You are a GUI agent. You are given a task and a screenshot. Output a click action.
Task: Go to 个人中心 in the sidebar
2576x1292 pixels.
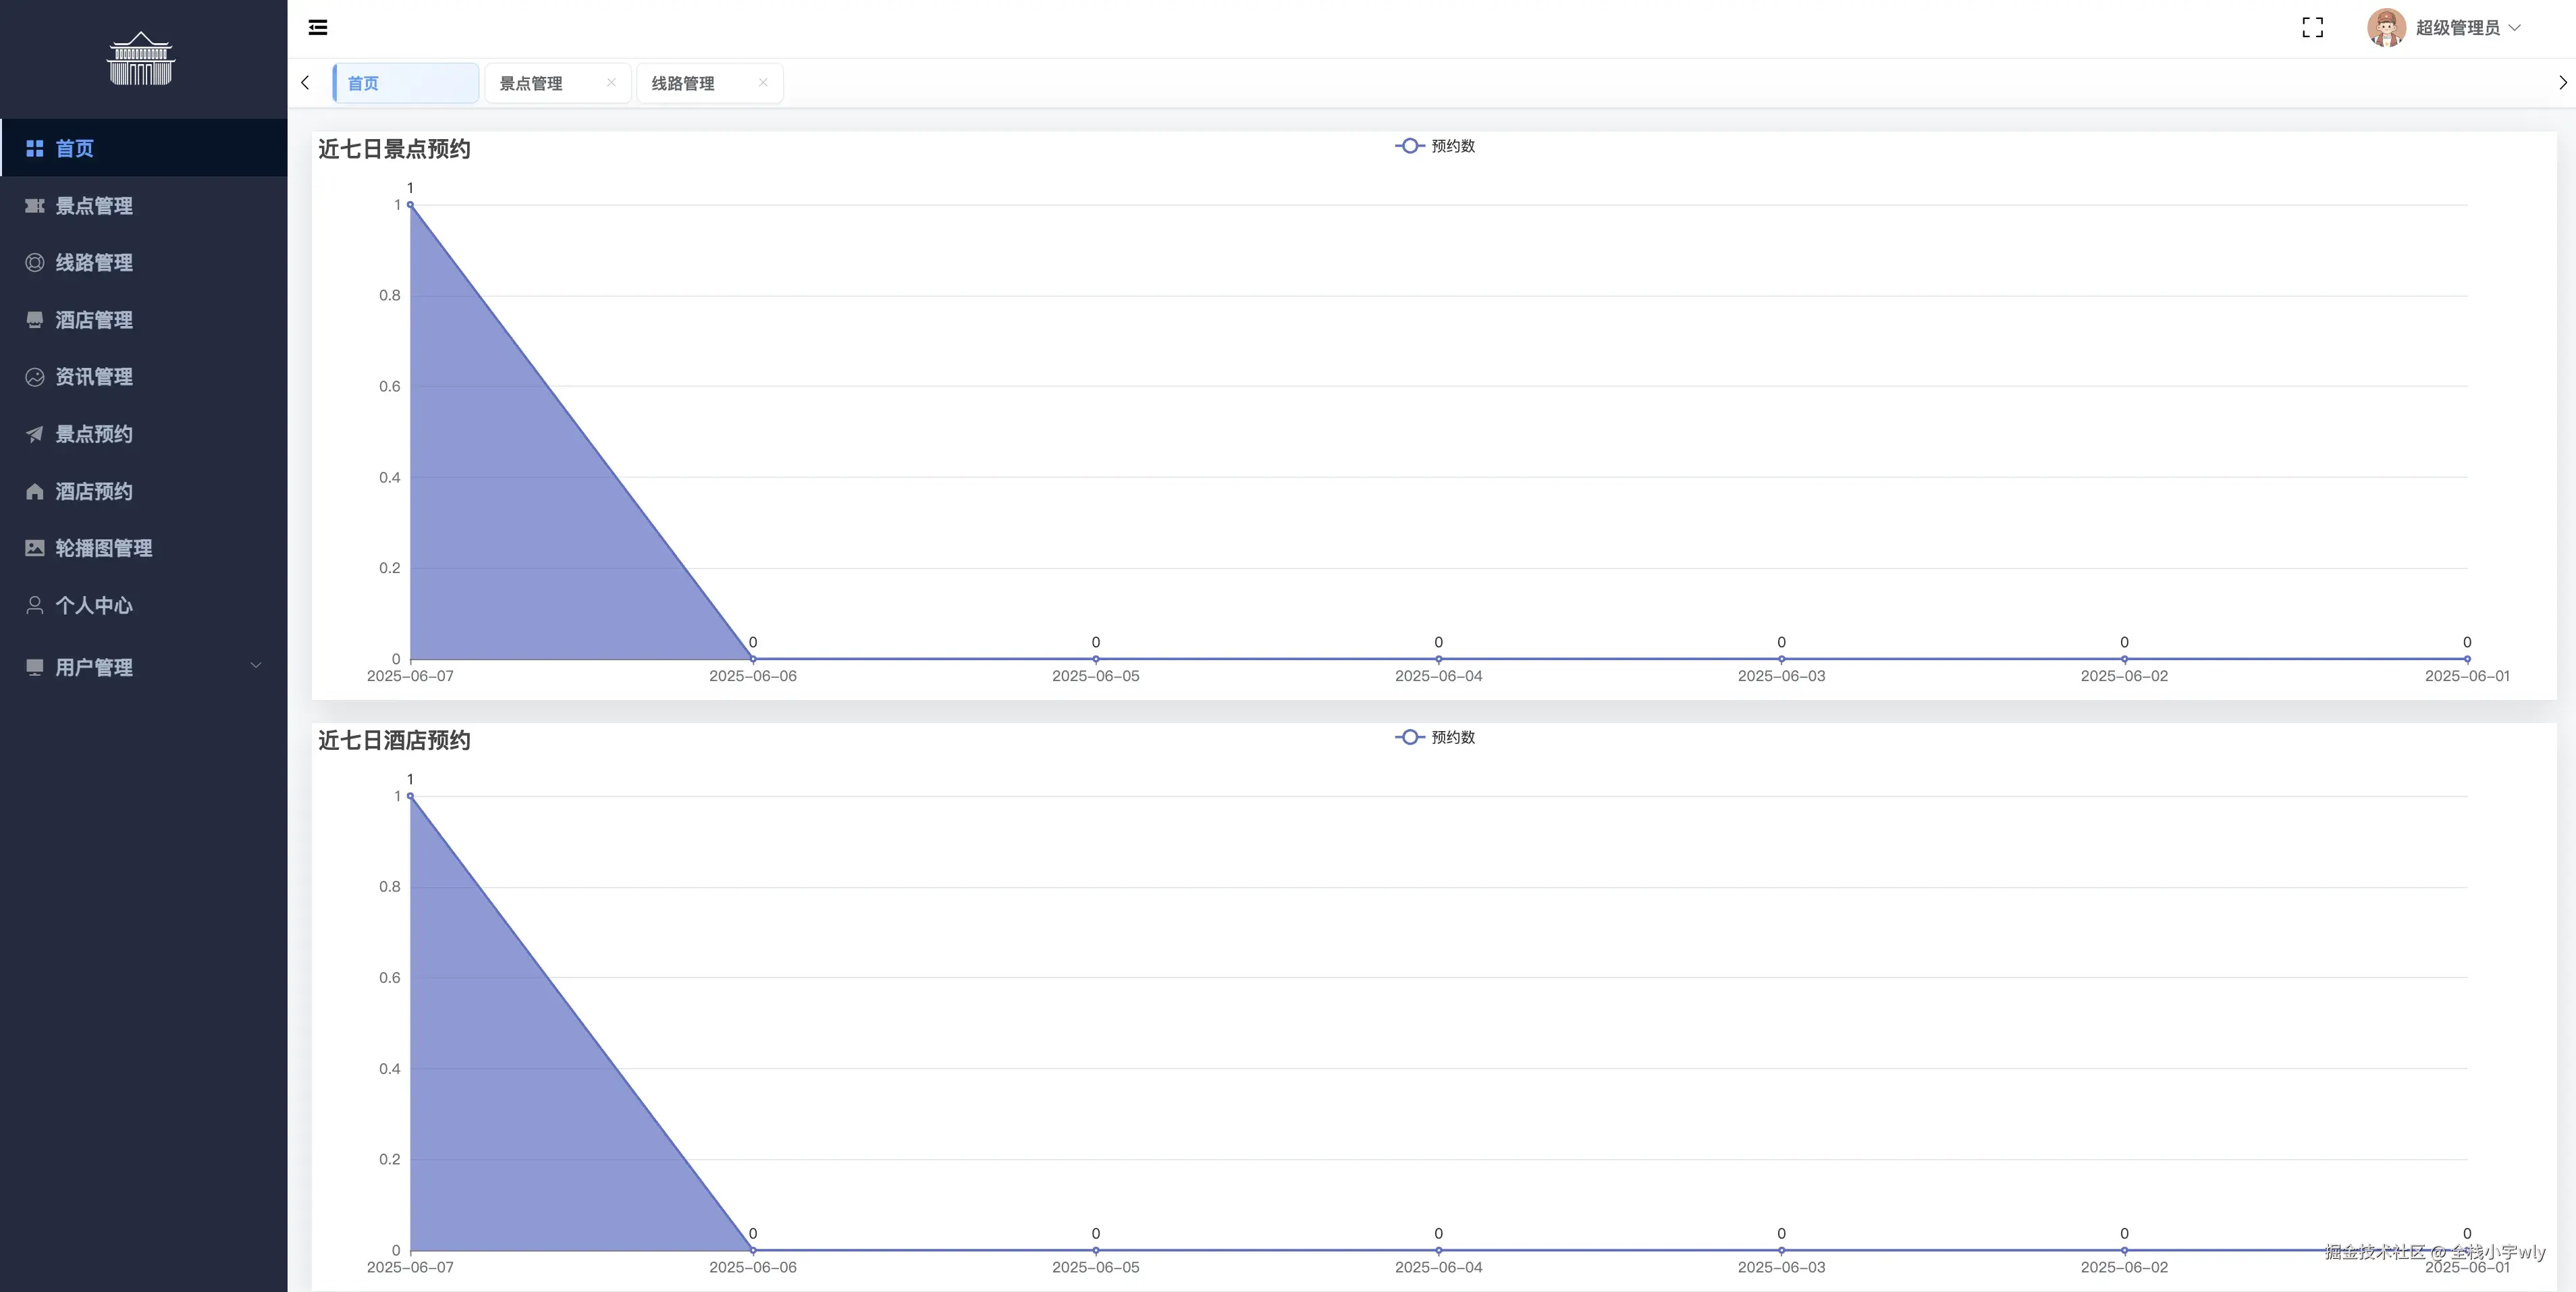coord(93,605)
